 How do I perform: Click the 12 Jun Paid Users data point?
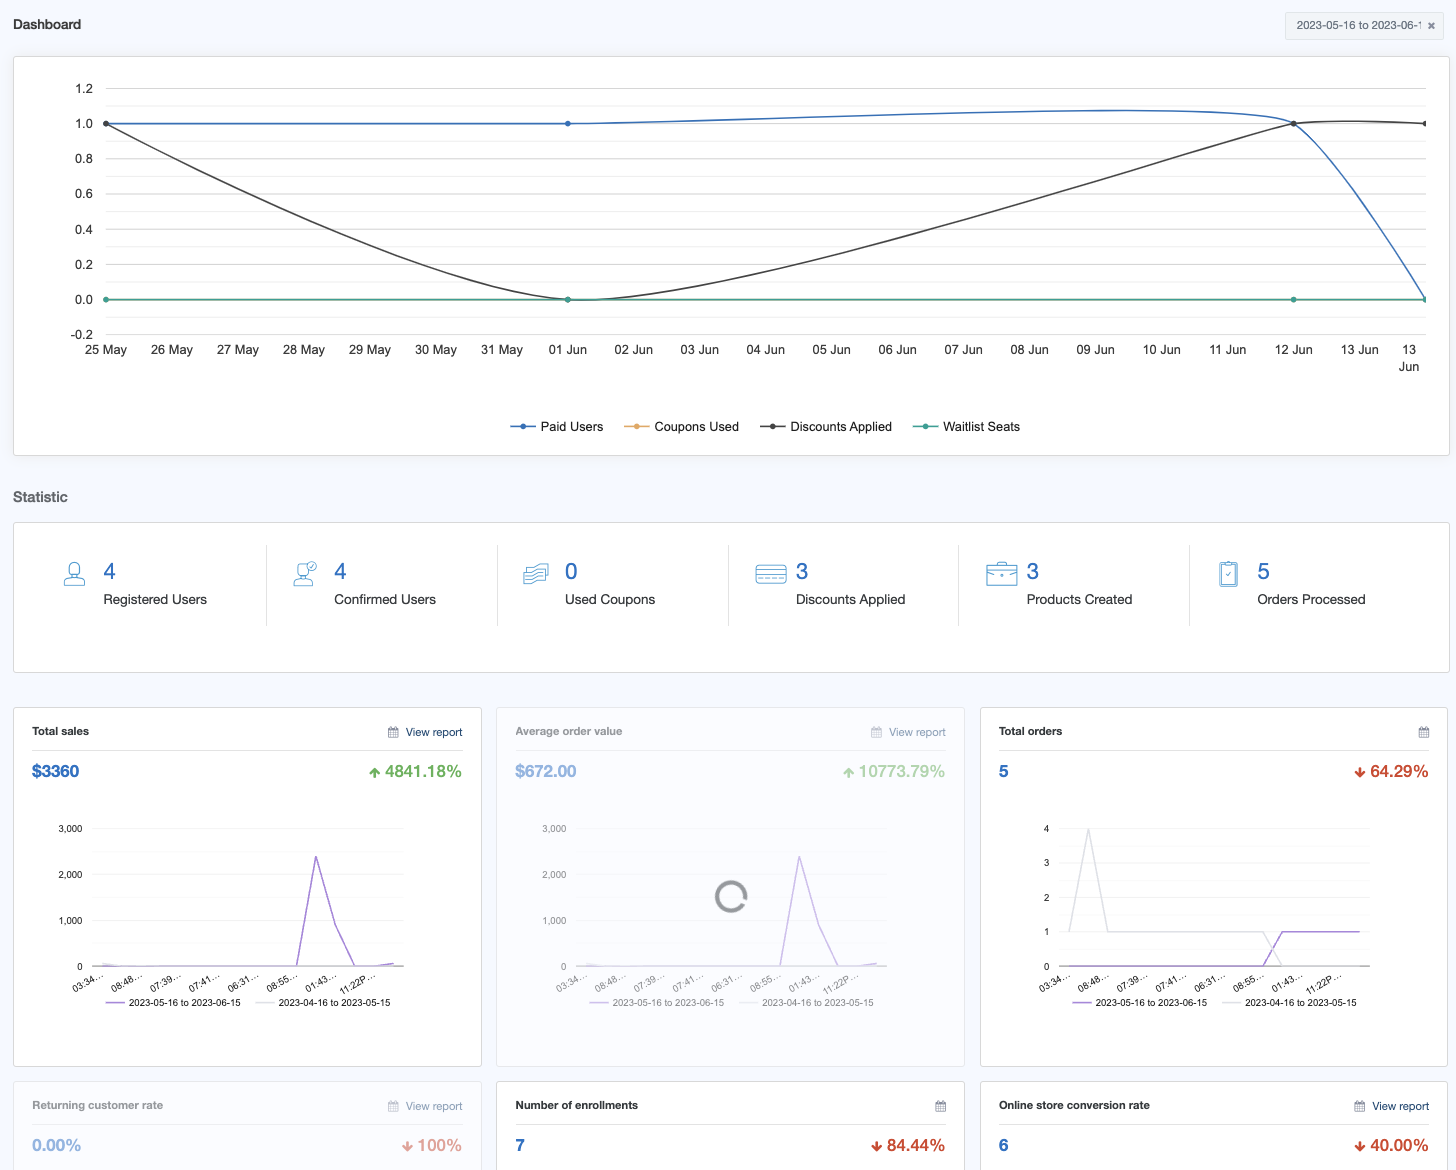tap(1293, 124)
